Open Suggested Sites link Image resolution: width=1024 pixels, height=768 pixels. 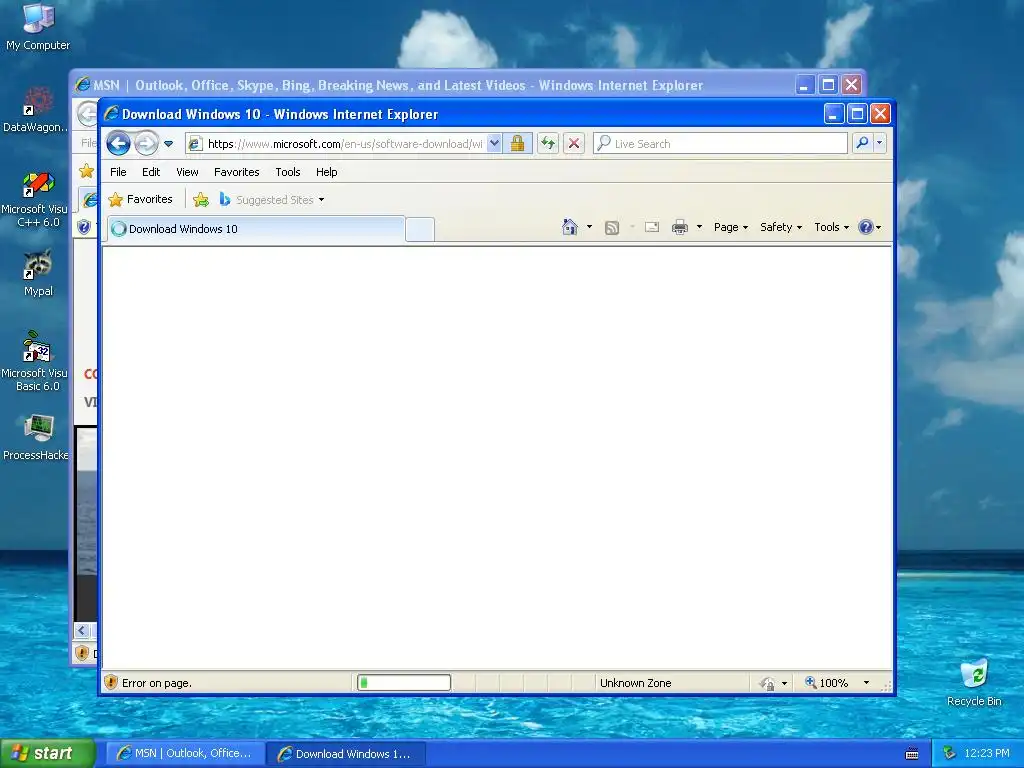(271, 200)
